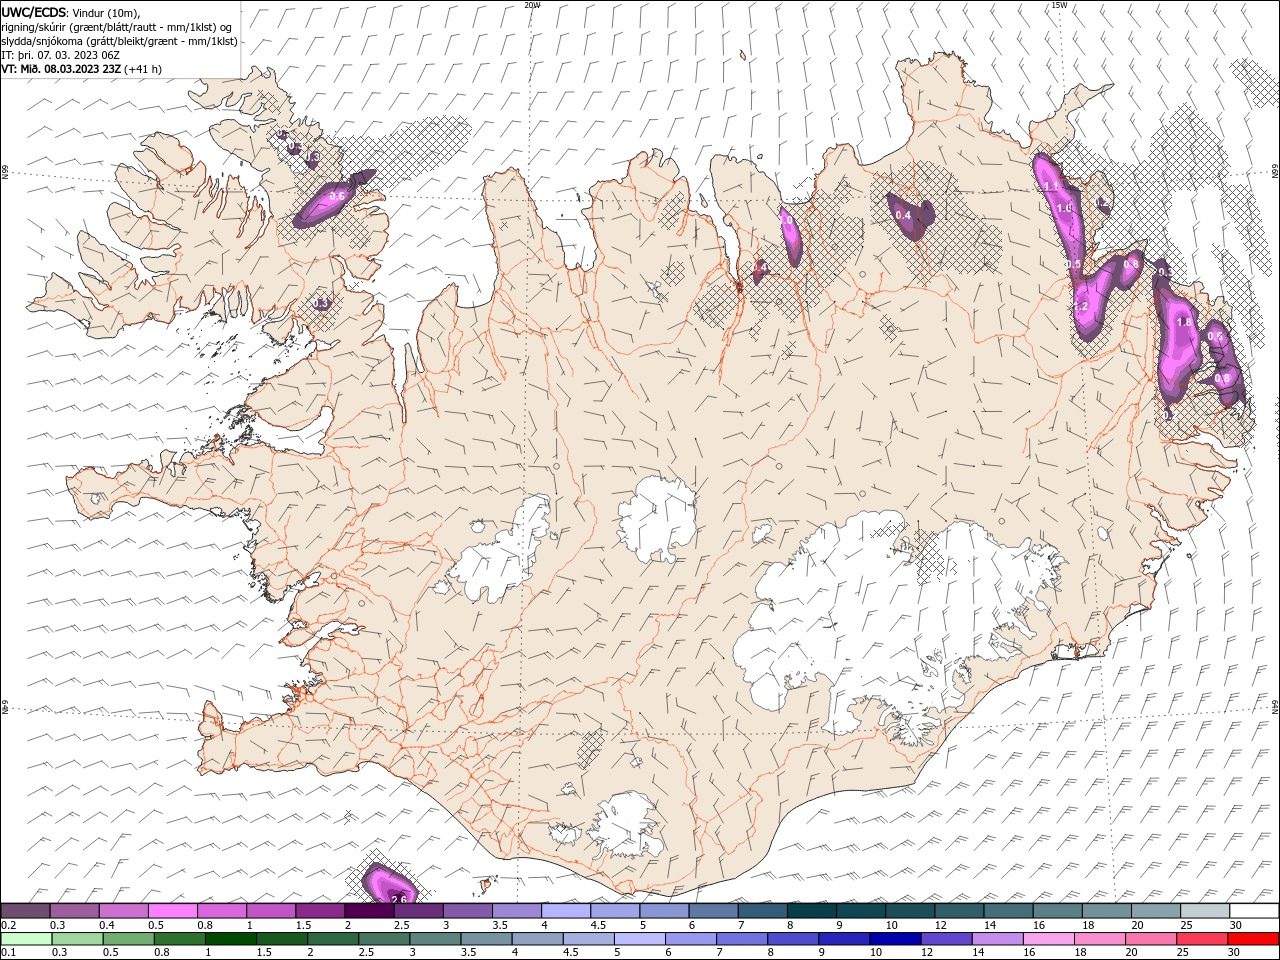Click the 15W longitude label at top

click(x=1059, y=4)
